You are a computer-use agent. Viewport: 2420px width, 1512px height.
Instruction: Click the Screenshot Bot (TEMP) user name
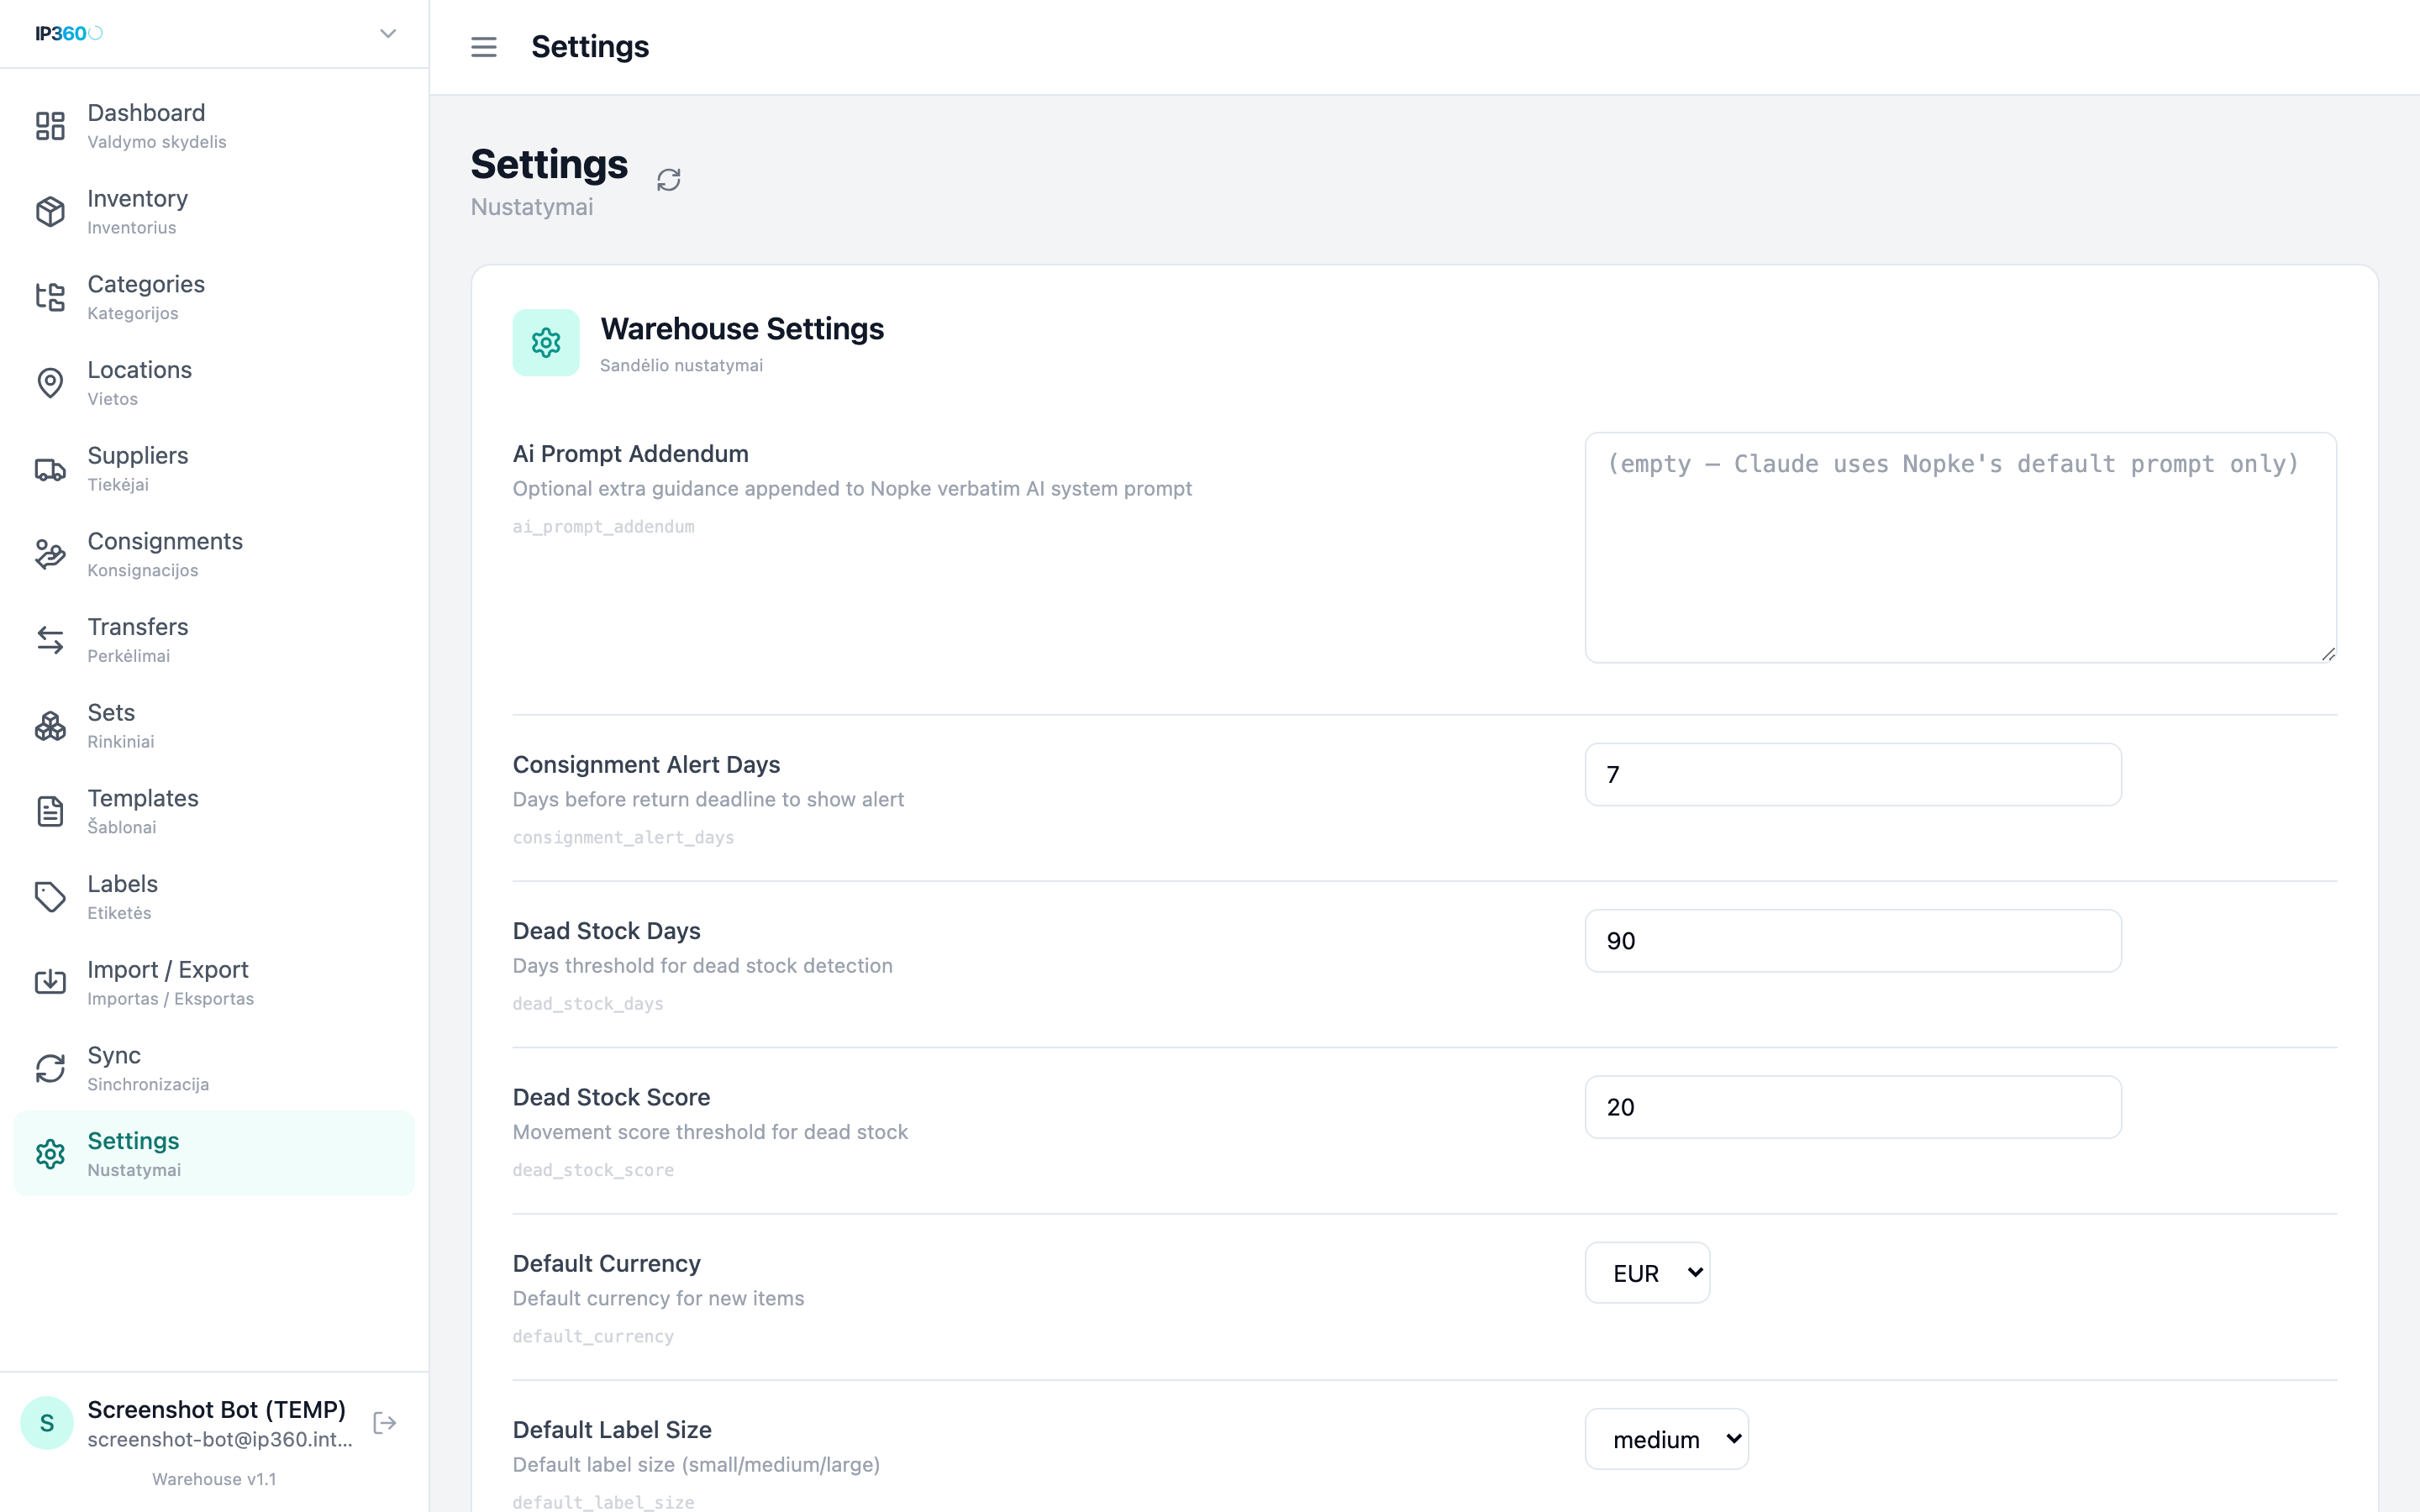[x=216, y=1409]
